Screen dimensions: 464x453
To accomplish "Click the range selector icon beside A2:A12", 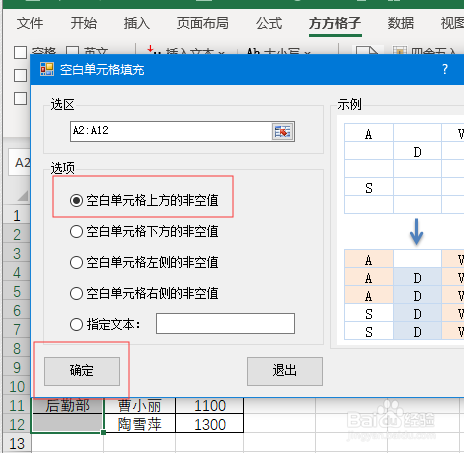I will point(283,131).
